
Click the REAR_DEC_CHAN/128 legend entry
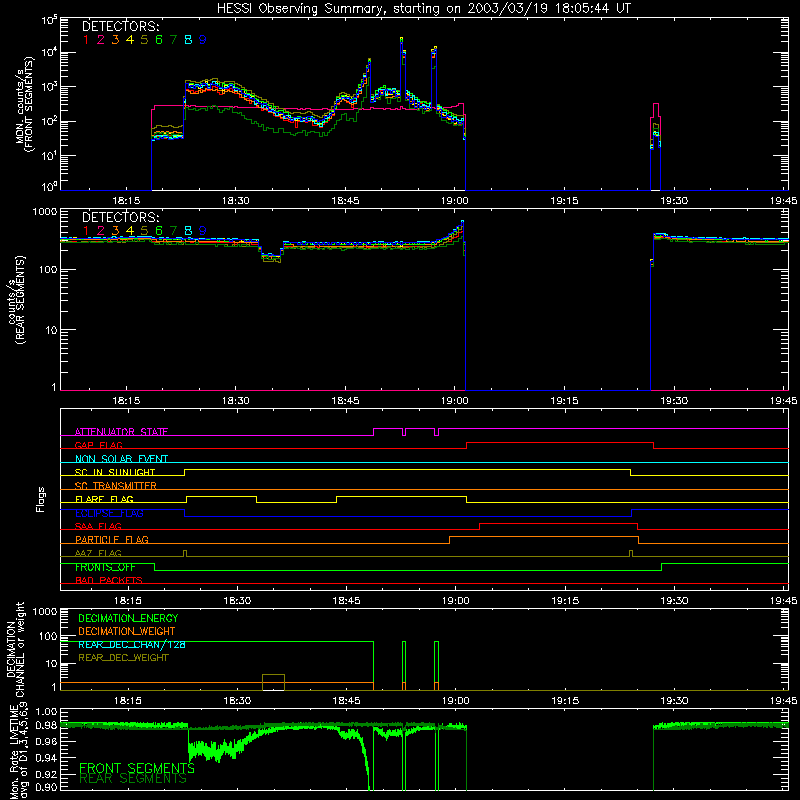pos(132,645)
